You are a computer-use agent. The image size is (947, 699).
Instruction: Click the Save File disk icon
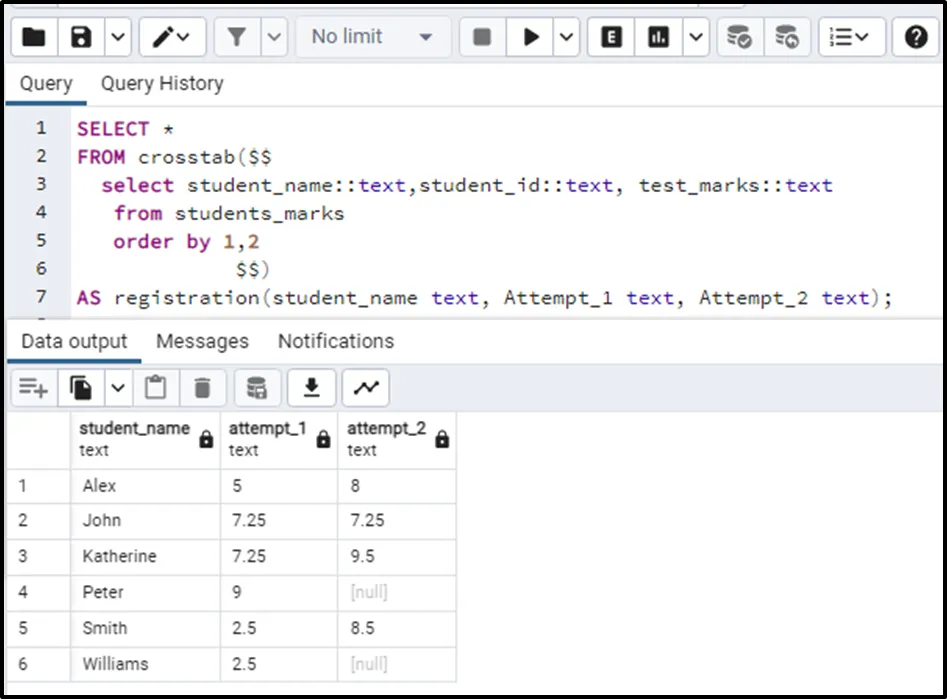point(82,37)
